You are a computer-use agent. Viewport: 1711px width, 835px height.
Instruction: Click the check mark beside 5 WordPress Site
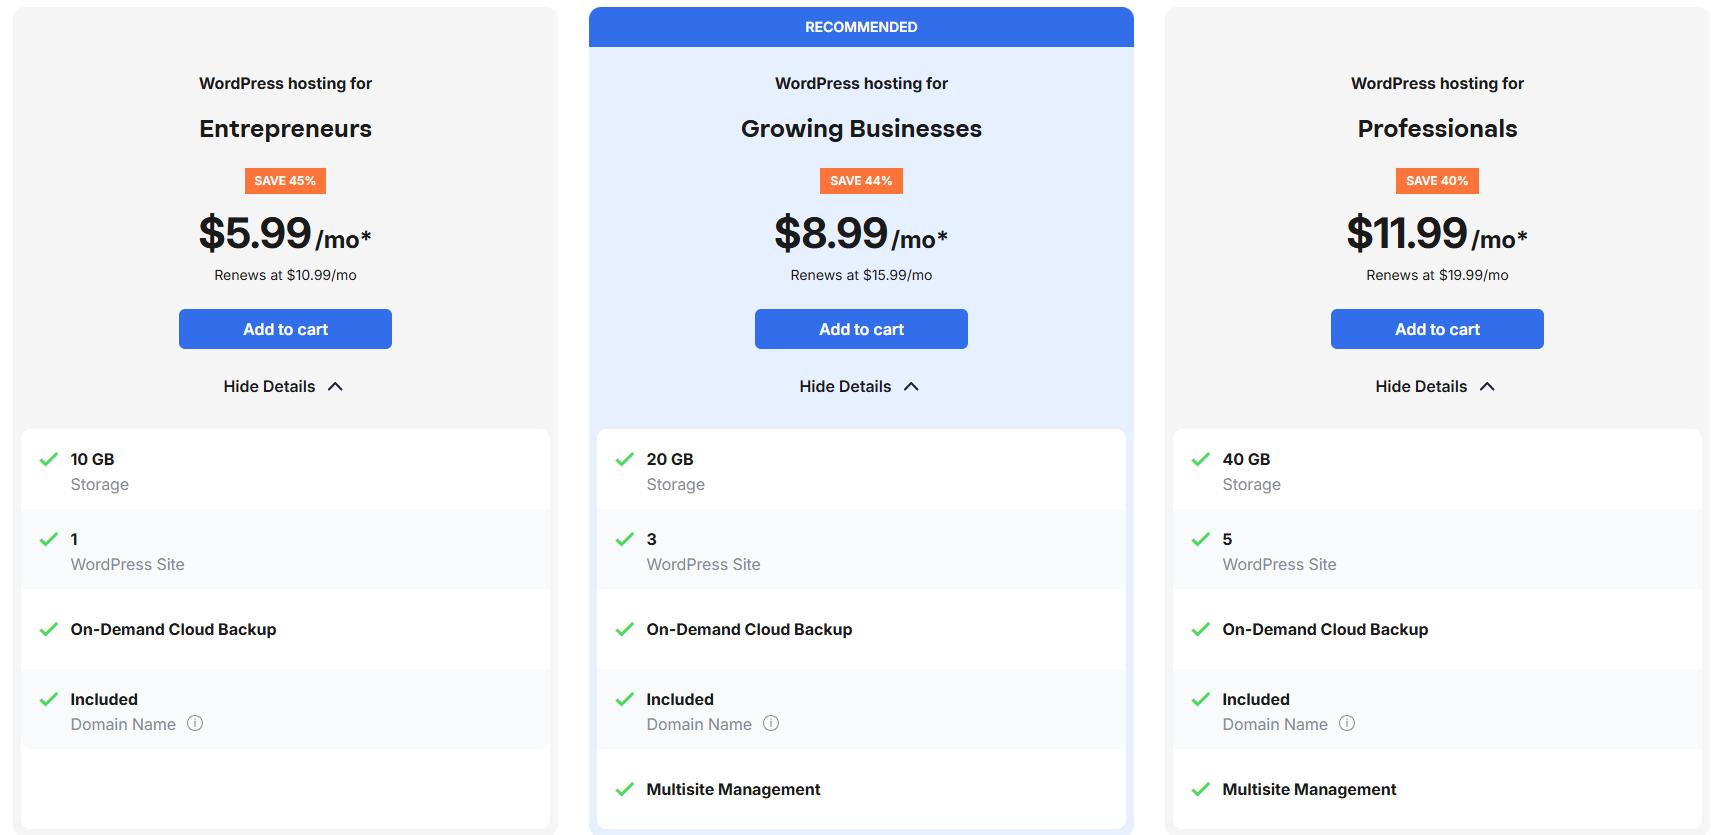(x=1201, y=539)
